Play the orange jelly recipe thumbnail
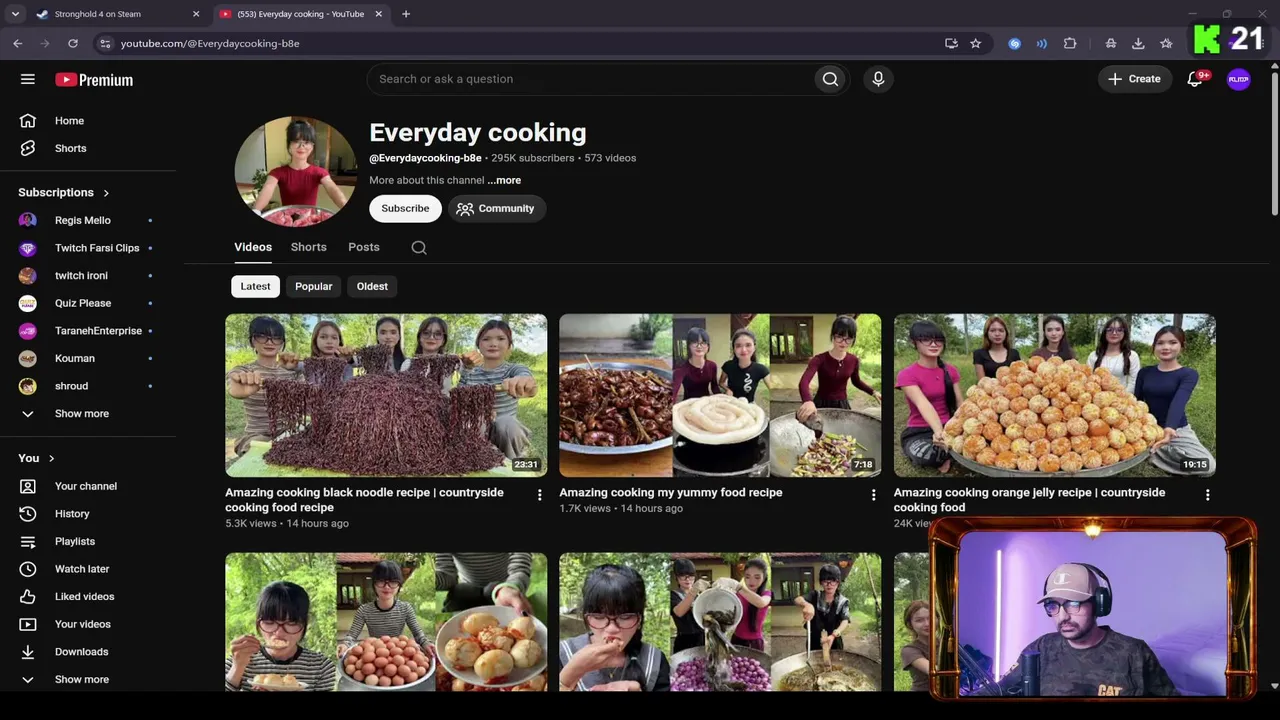This screenshot has width=1280, height=720. [1054, 395]
